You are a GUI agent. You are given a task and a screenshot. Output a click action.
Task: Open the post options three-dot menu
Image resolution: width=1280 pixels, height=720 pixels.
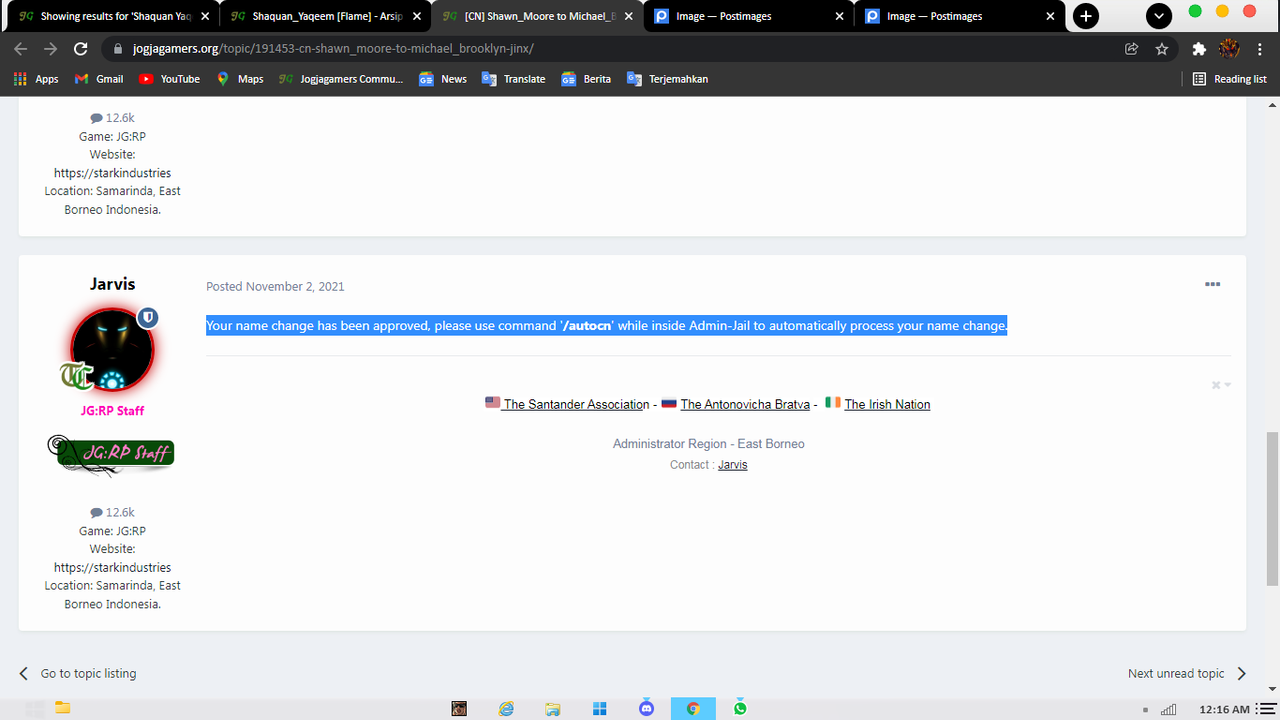1212,285
